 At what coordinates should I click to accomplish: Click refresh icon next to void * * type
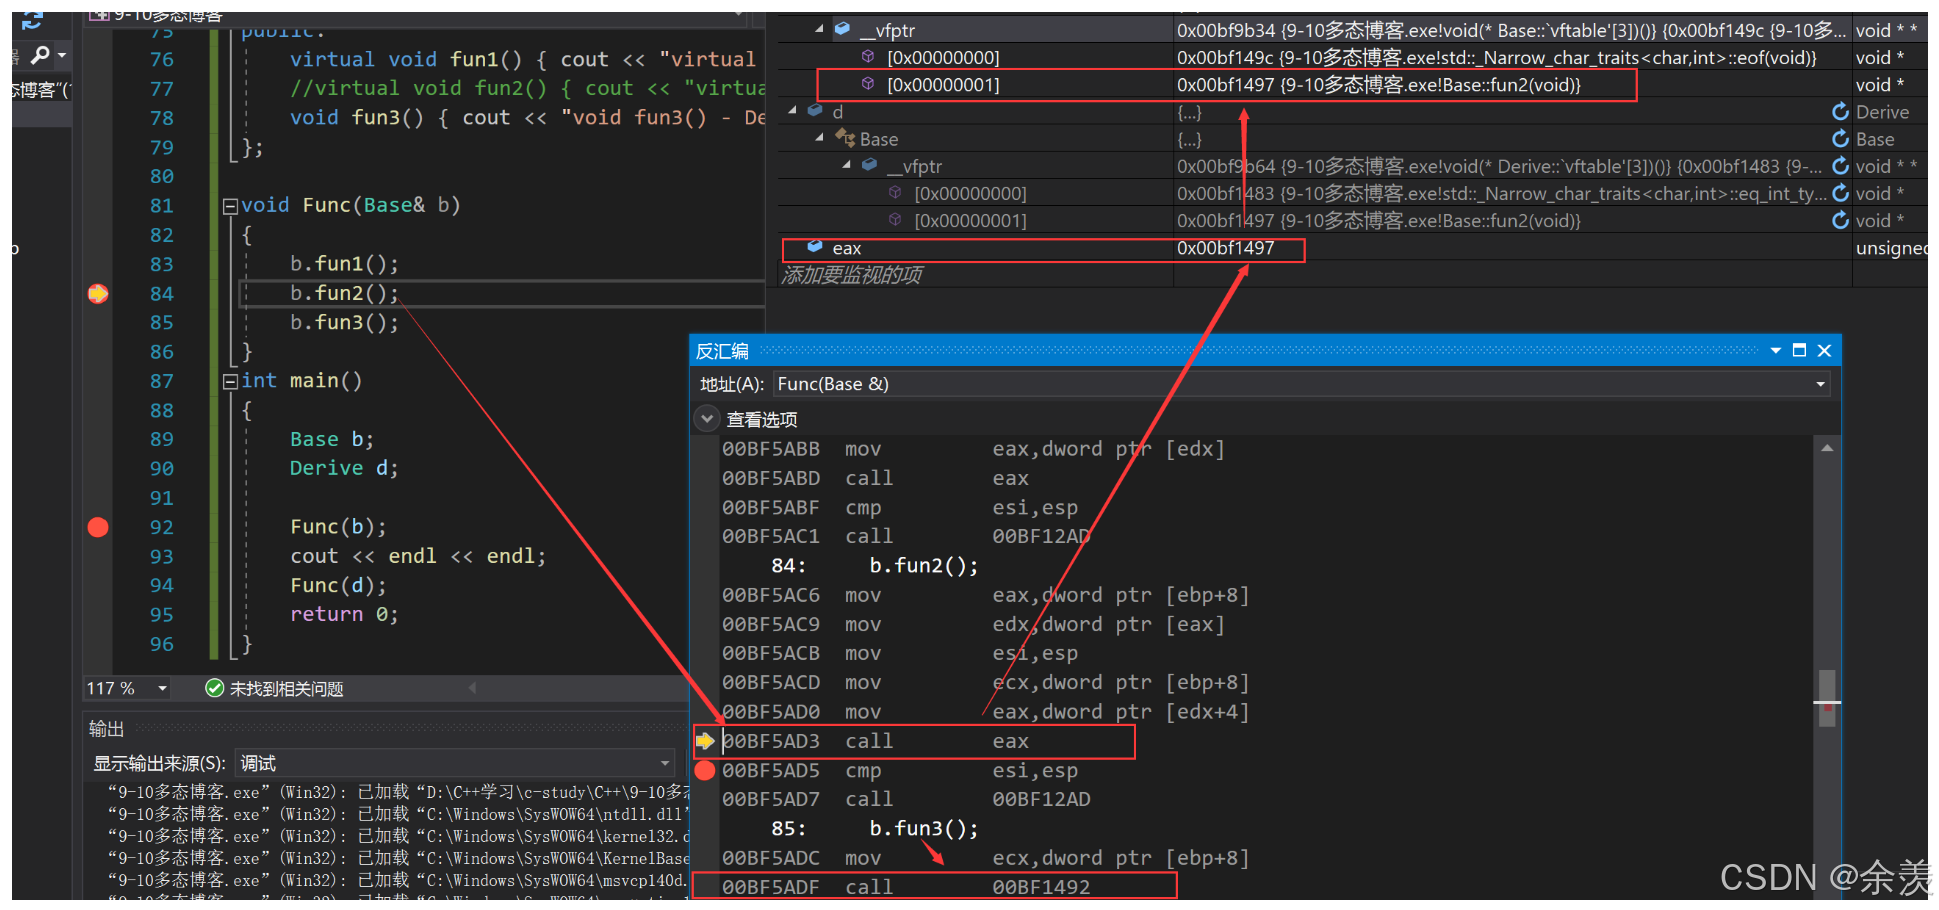[1840, 166]
